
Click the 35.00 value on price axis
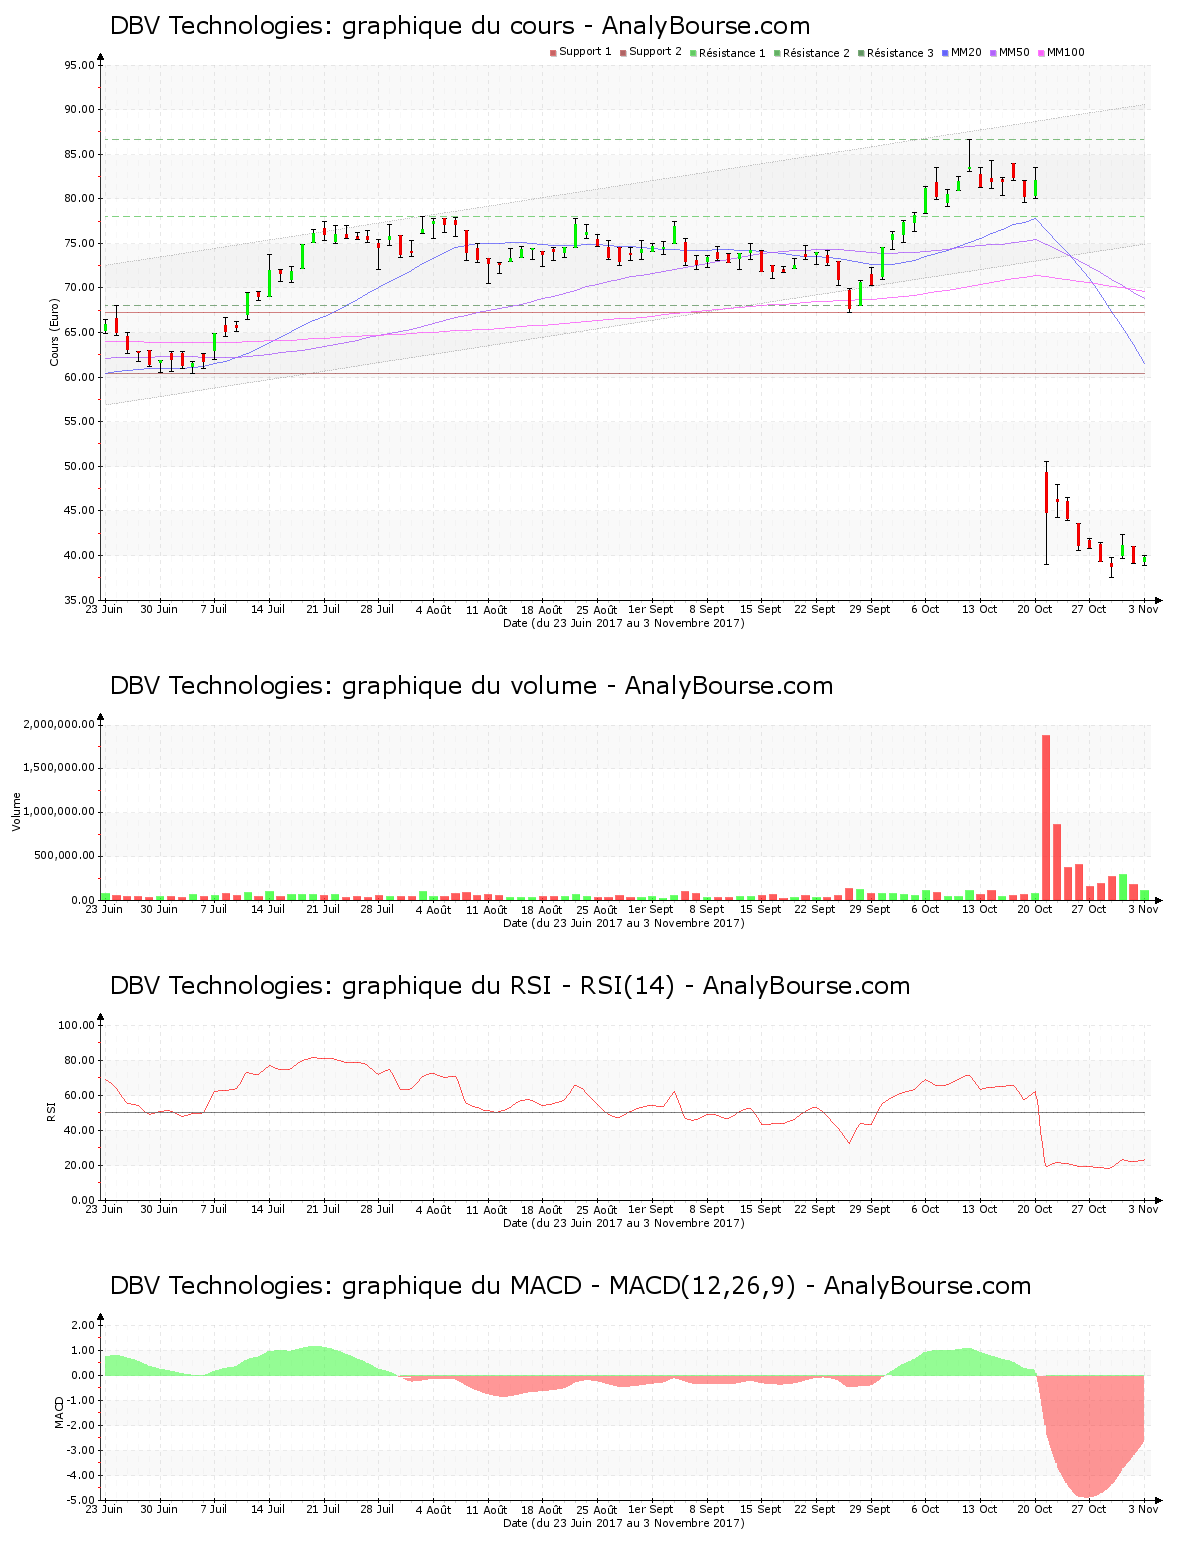coord(79,600)
